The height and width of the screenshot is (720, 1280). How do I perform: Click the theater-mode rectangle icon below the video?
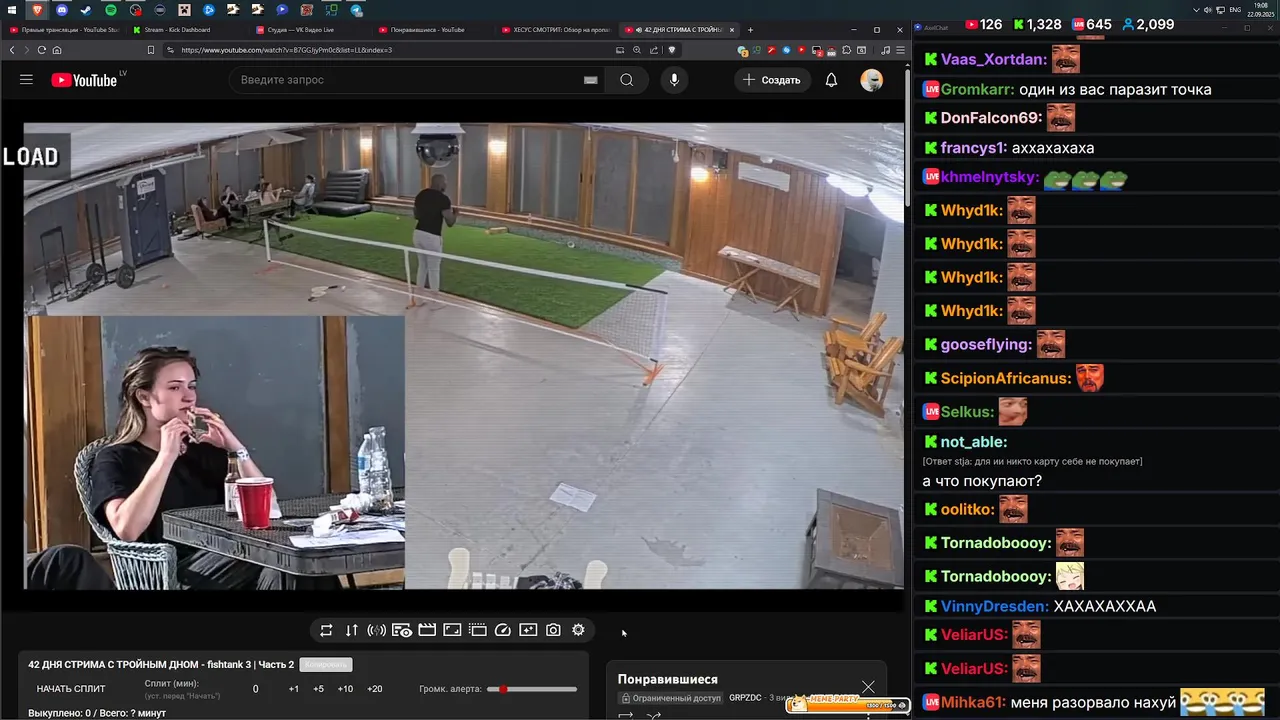tap(452, 630)
